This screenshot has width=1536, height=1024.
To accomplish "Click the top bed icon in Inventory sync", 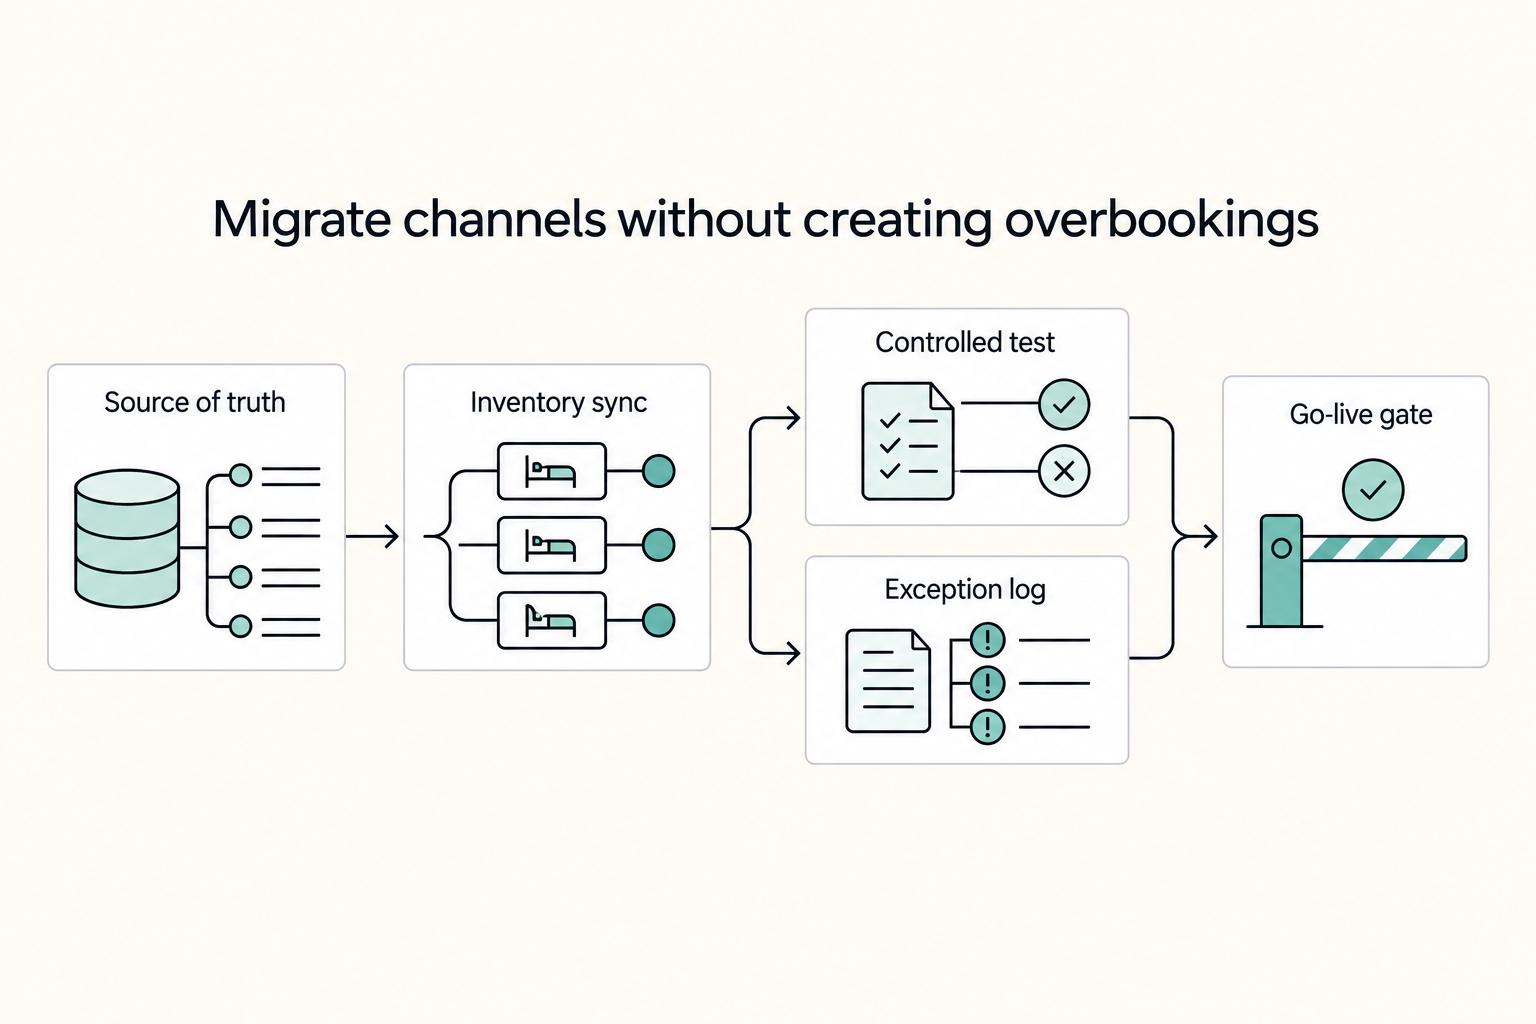I will (x=552, y=471).
